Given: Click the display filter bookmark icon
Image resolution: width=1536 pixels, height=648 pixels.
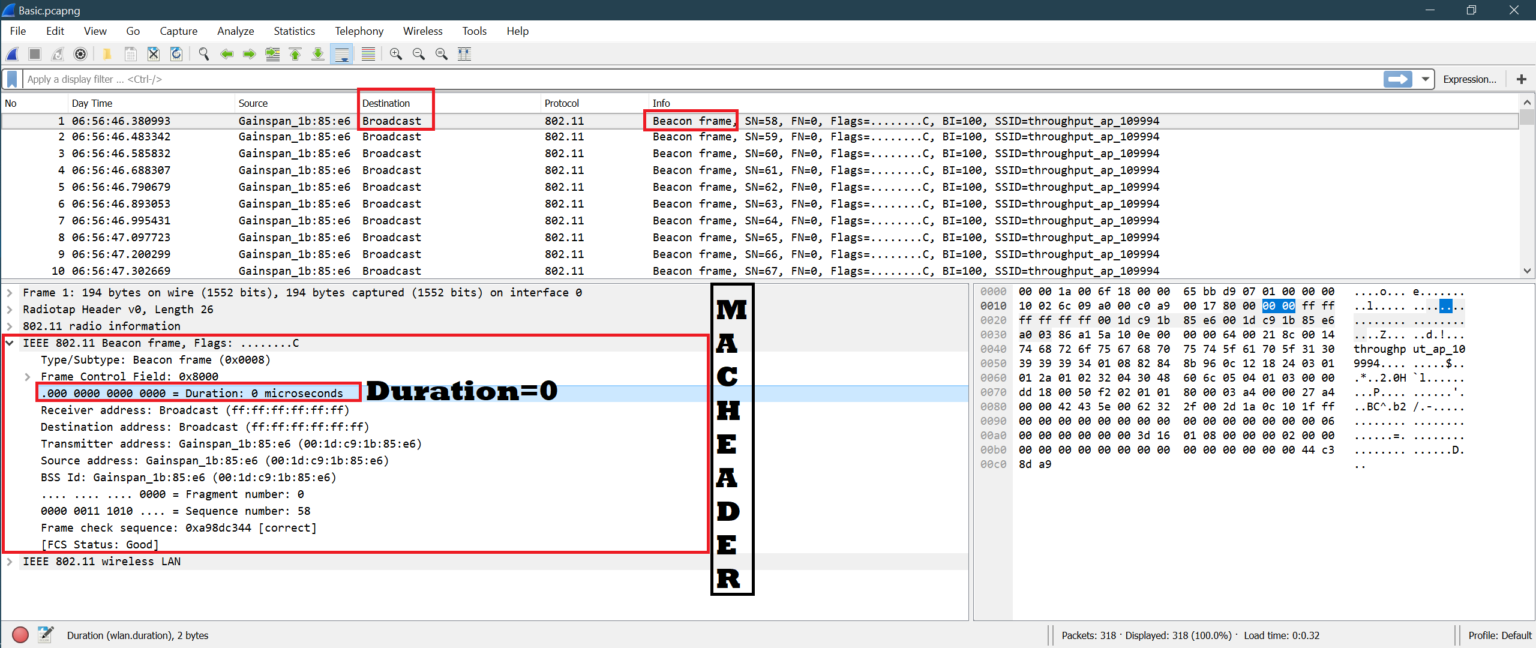Looking at the screenshot, I should point(12,79).
